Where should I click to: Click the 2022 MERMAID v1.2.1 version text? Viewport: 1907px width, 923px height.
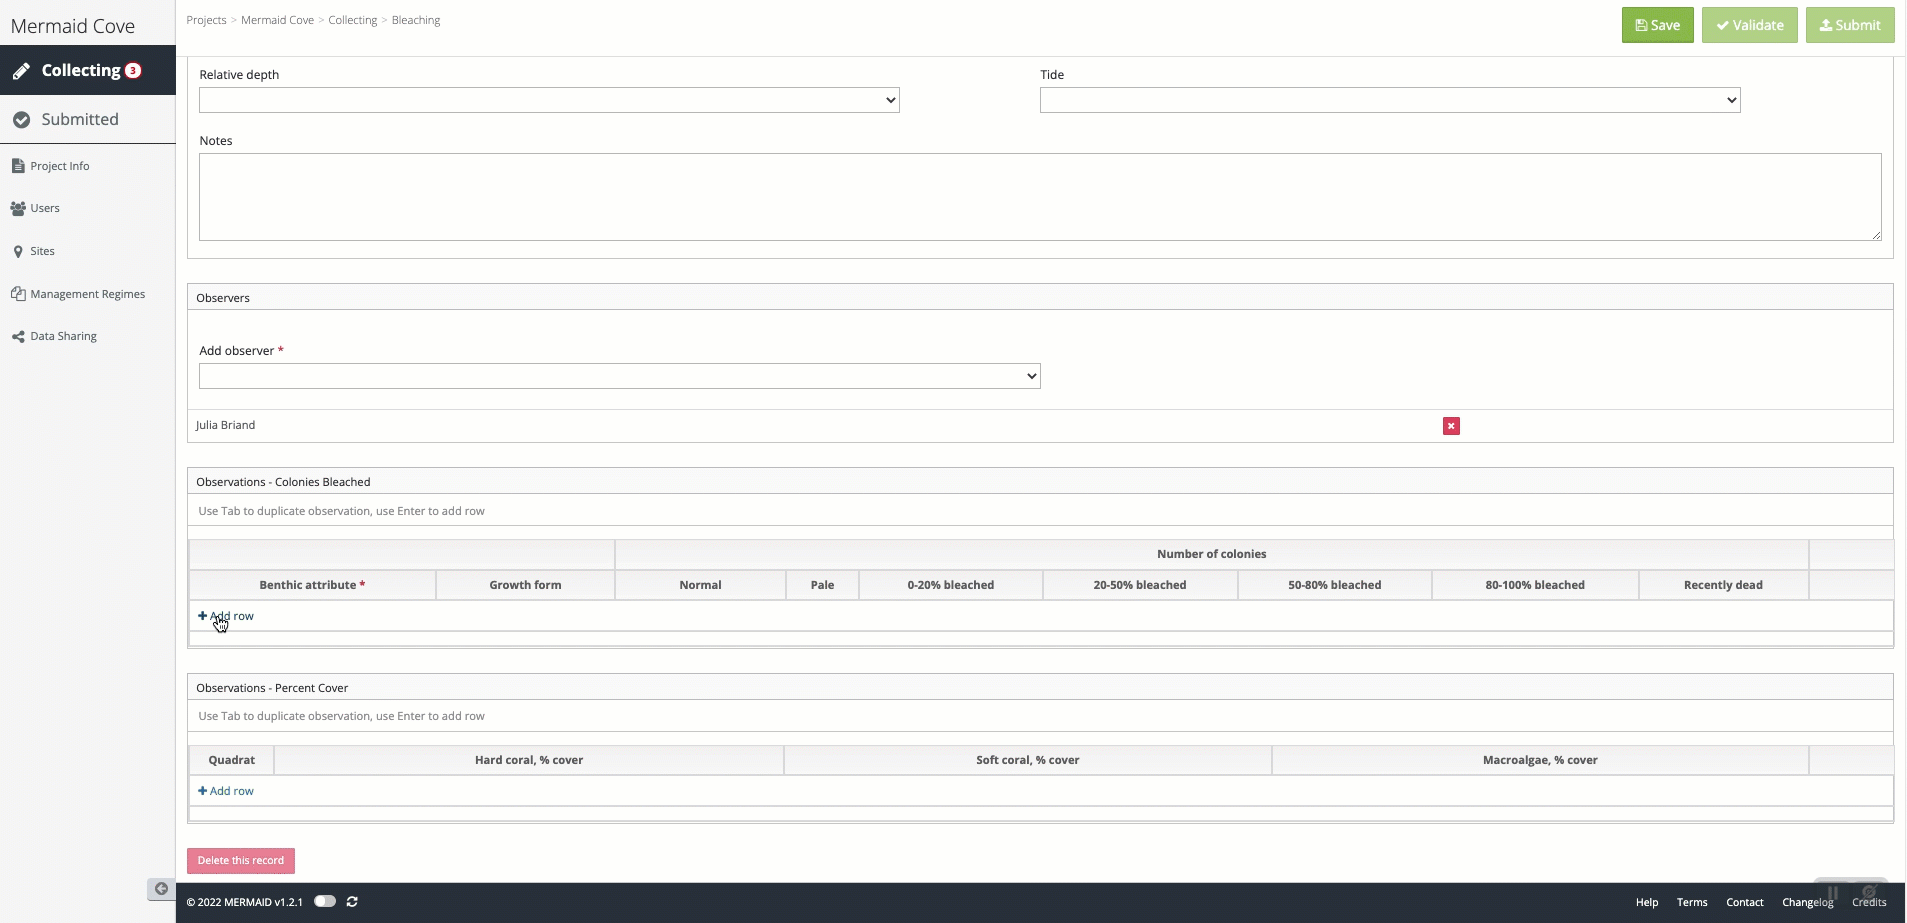244,902
